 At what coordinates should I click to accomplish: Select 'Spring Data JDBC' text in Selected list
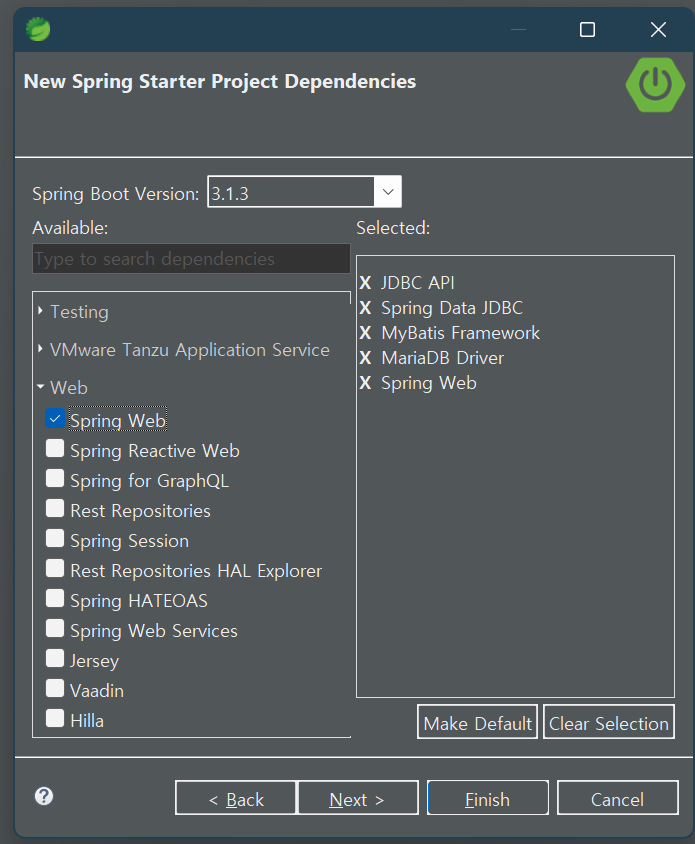452,308
